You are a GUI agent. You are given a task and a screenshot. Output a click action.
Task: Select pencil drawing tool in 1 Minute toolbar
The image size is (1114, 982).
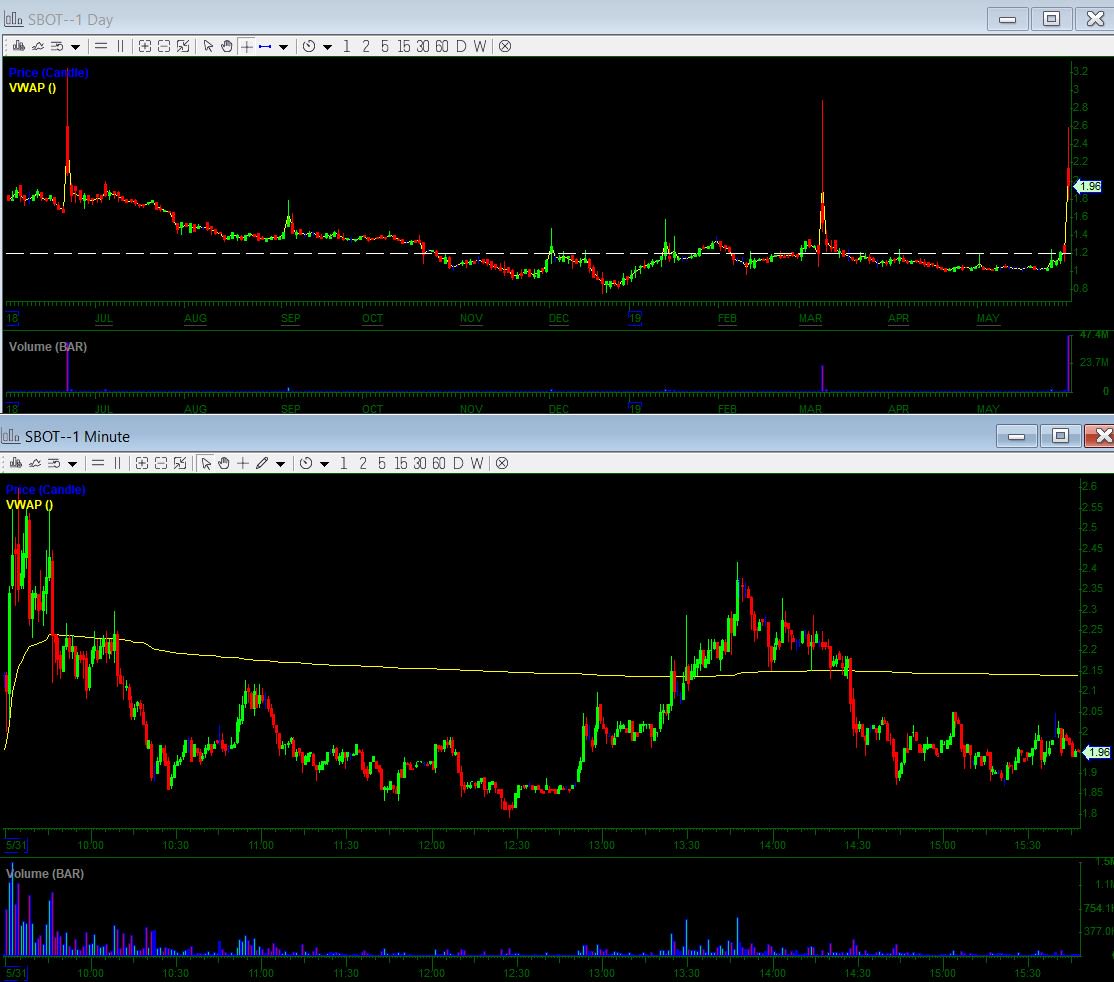click(x=262, y=463)
